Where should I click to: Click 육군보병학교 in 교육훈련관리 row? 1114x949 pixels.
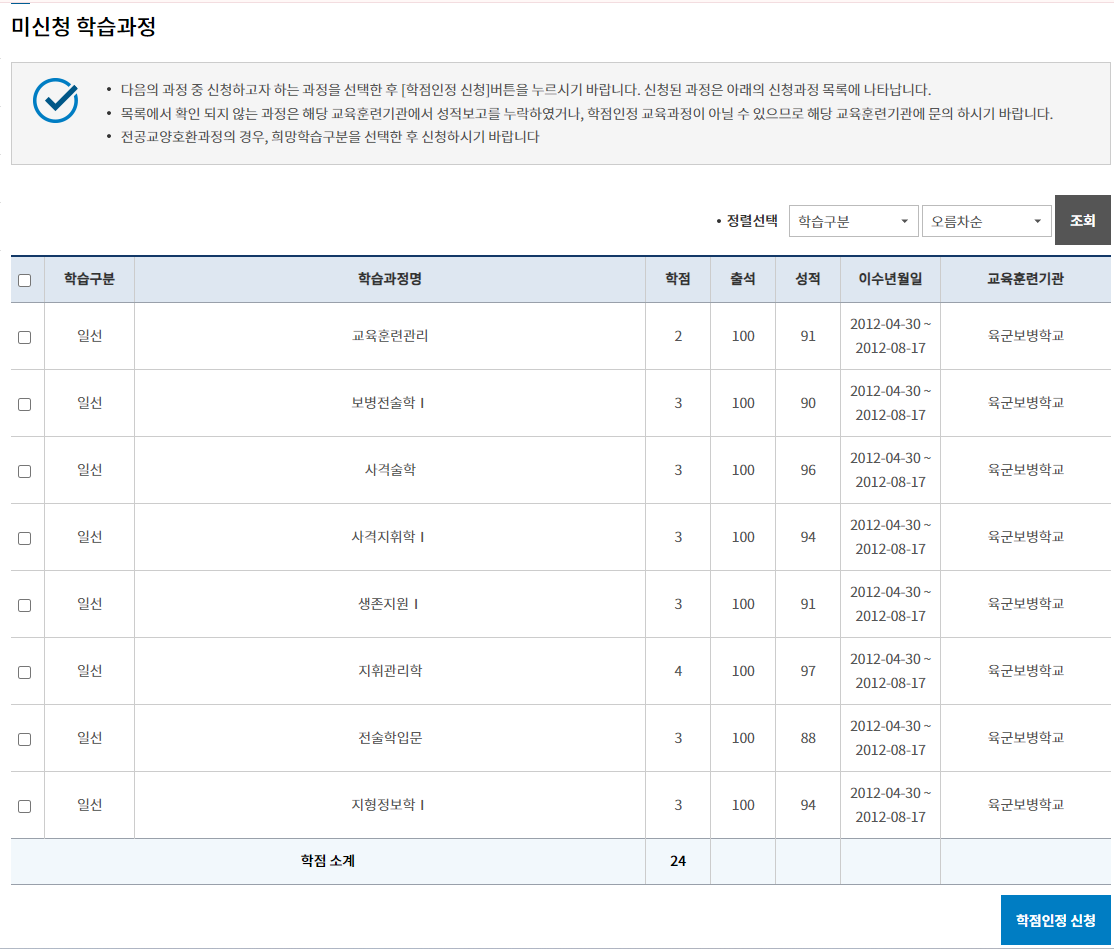pyautogui.click(x=1025, y=336)
